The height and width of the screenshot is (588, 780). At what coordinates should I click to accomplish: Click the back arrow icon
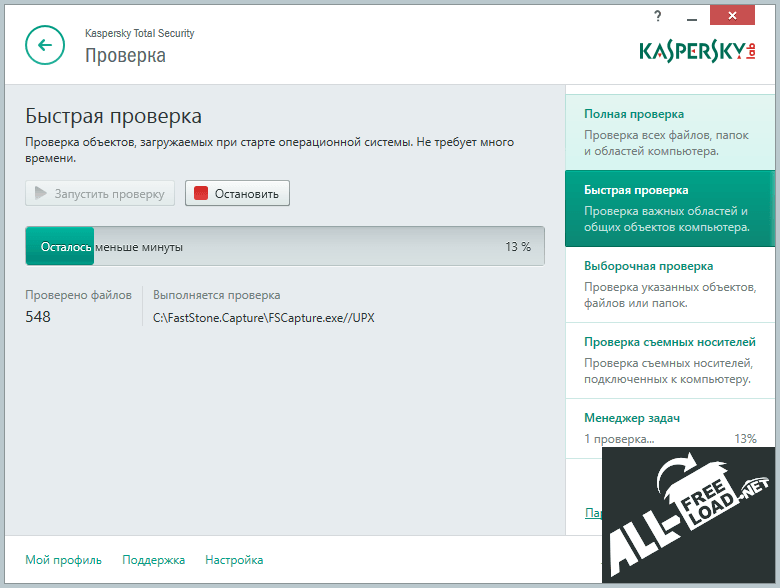pyautogui.click(x=45, y=45)
